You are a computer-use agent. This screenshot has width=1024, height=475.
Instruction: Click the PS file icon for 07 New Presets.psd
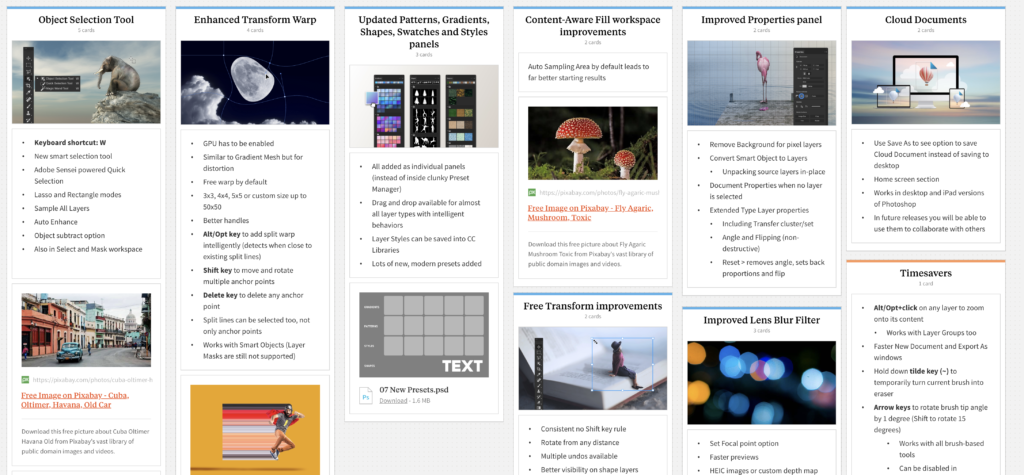(366, 395)
